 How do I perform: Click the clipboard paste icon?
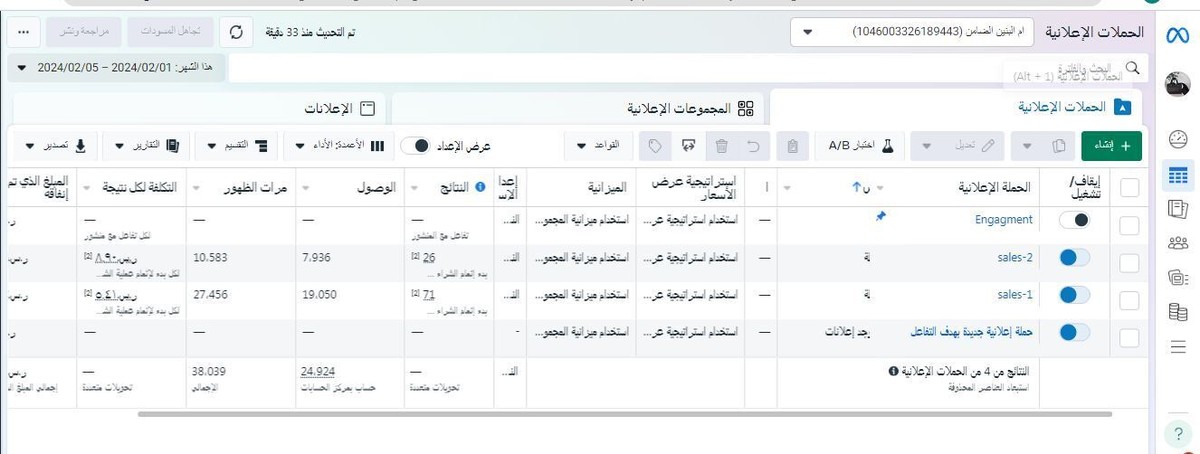tap(792, 146)
